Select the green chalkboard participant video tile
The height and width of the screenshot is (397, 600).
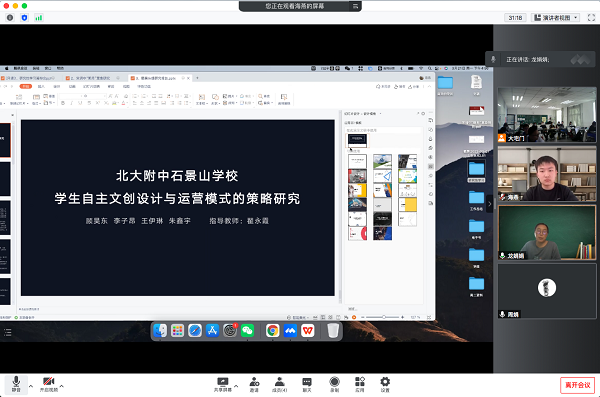point(547,232)
